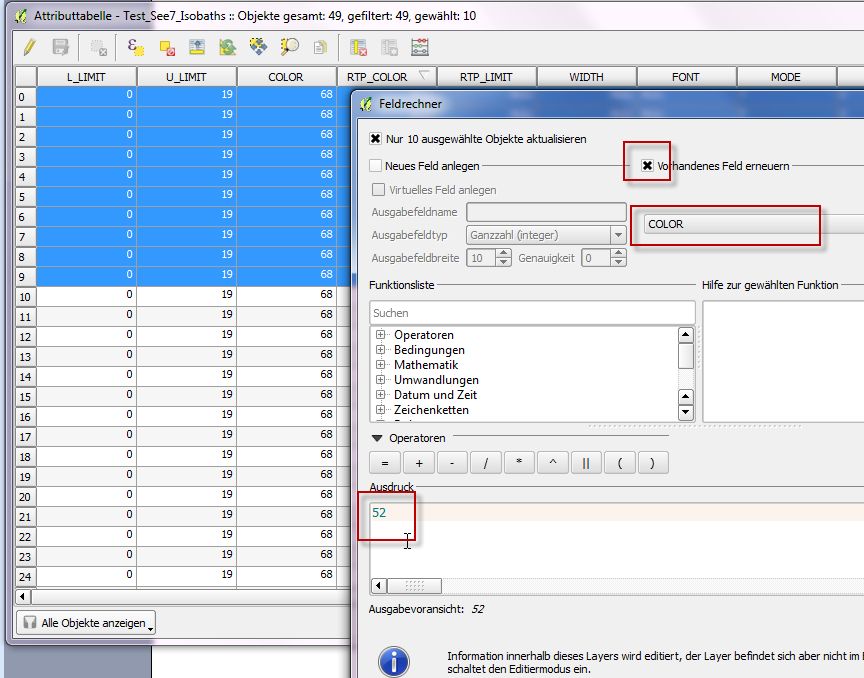Screen dimensions: 864x678
Task: Move selection to top icon
Action: pos(197,47)
